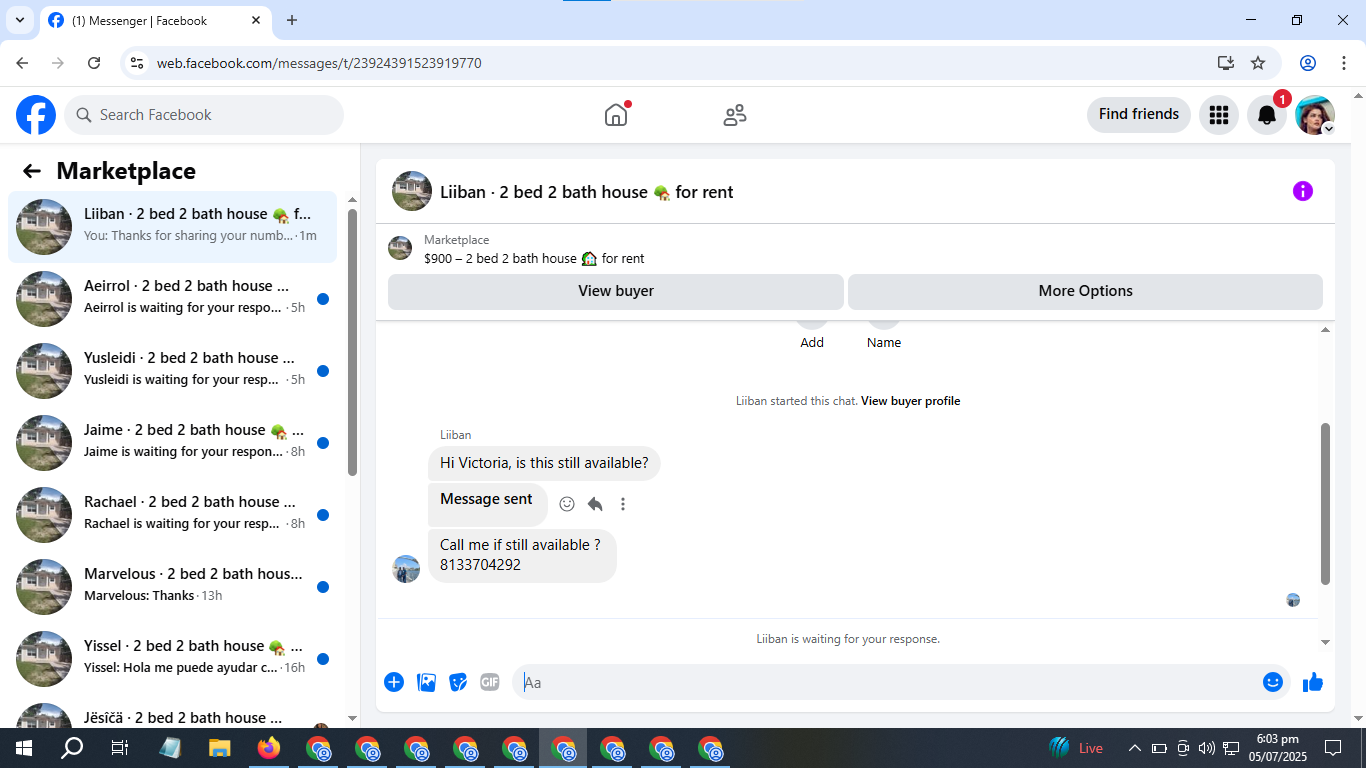Click "Hi Victoria, is this still available?" message
Screen dimensions: 1366x768
tap(544, 463)
